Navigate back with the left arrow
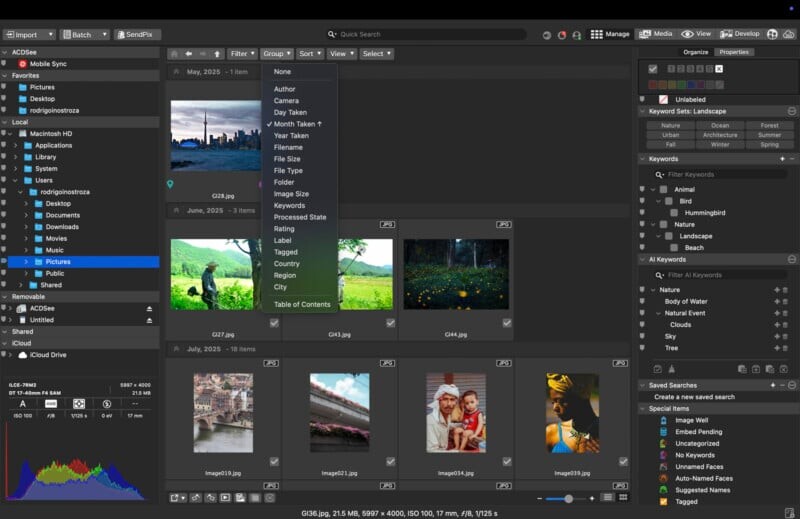The width and height of the screenshot is (800, 519). 188,54
